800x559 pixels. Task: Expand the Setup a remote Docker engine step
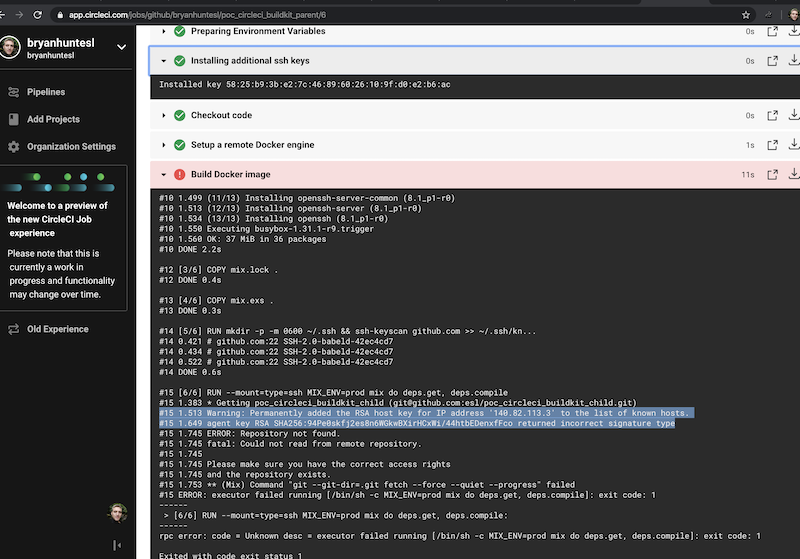pos(164,145)
